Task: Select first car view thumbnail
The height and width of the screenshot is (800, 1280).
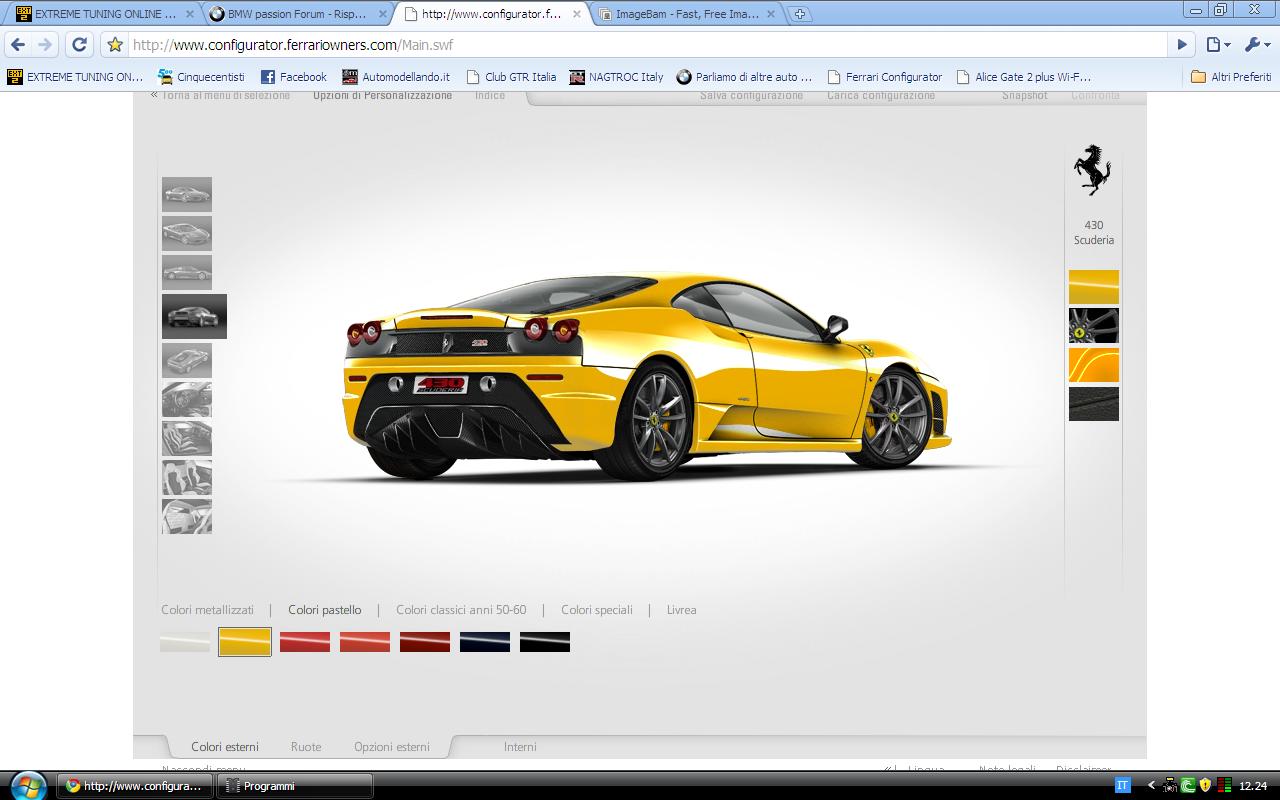Action: pyautogui.click(x=187, y=194)
